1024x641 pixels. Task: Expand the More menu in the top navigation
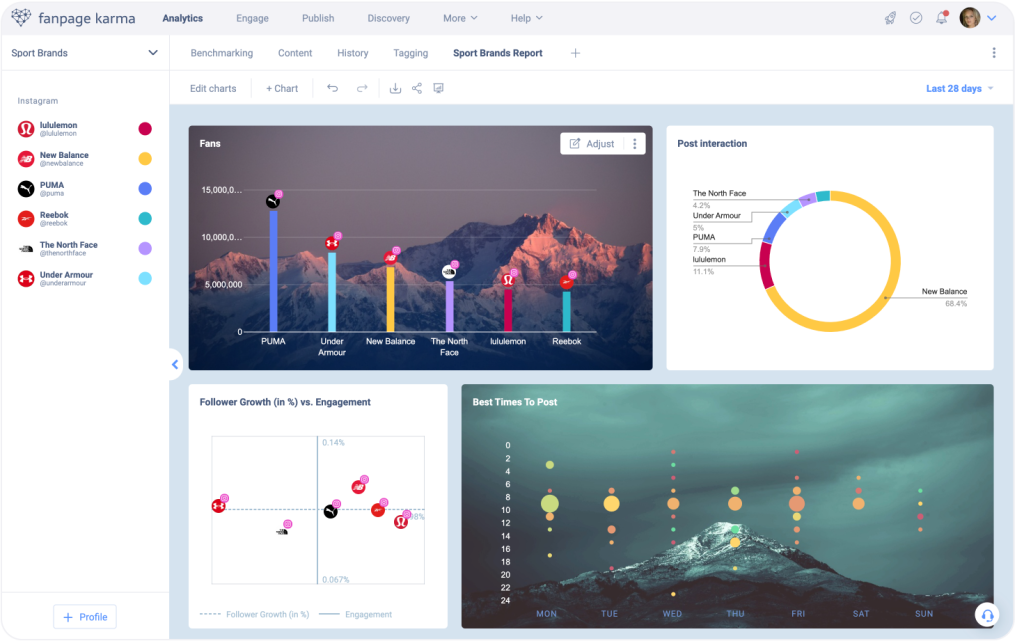(x=460, y=18)
